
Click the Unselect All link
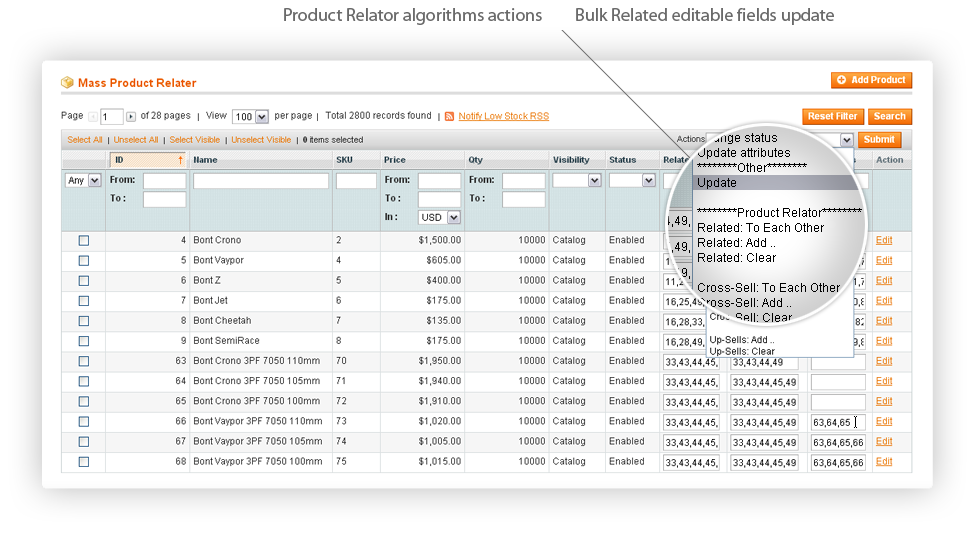tap(136, 140)
